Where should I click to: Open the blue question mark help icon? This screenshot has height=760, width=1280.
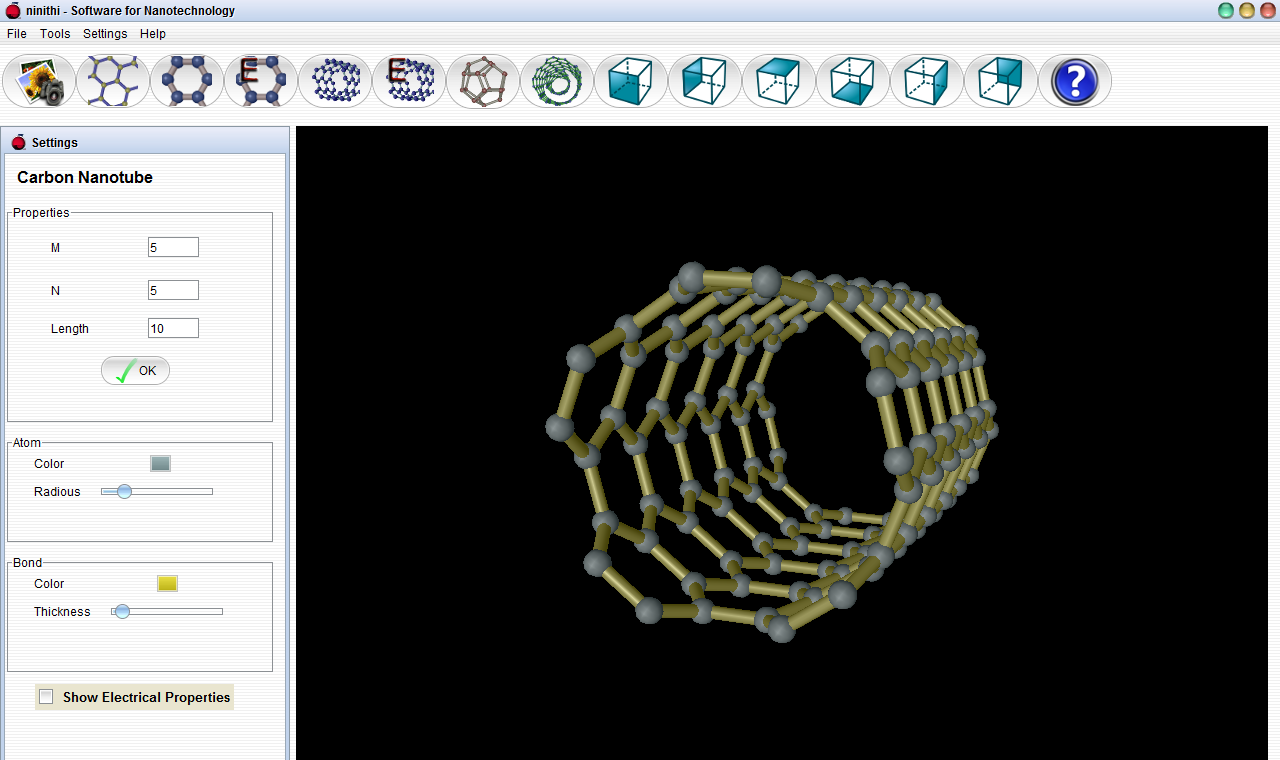(x=1075, y=81)
